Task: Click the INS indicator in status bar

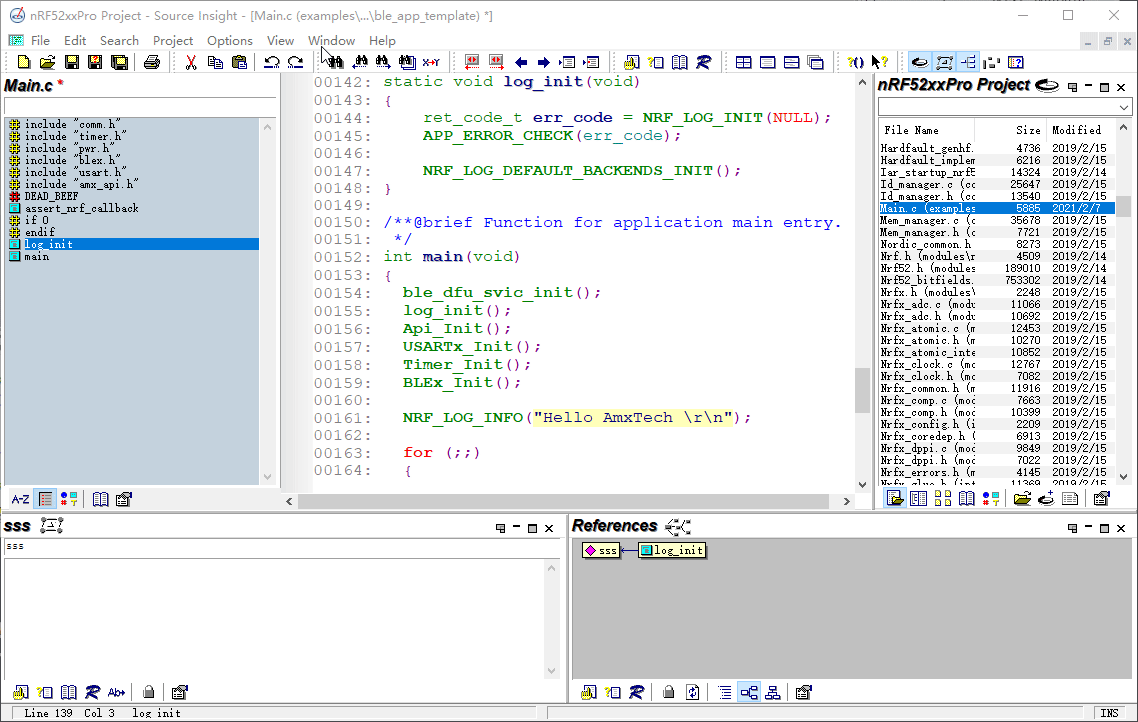Action: pyautogui.click(x=1109, y=713)
